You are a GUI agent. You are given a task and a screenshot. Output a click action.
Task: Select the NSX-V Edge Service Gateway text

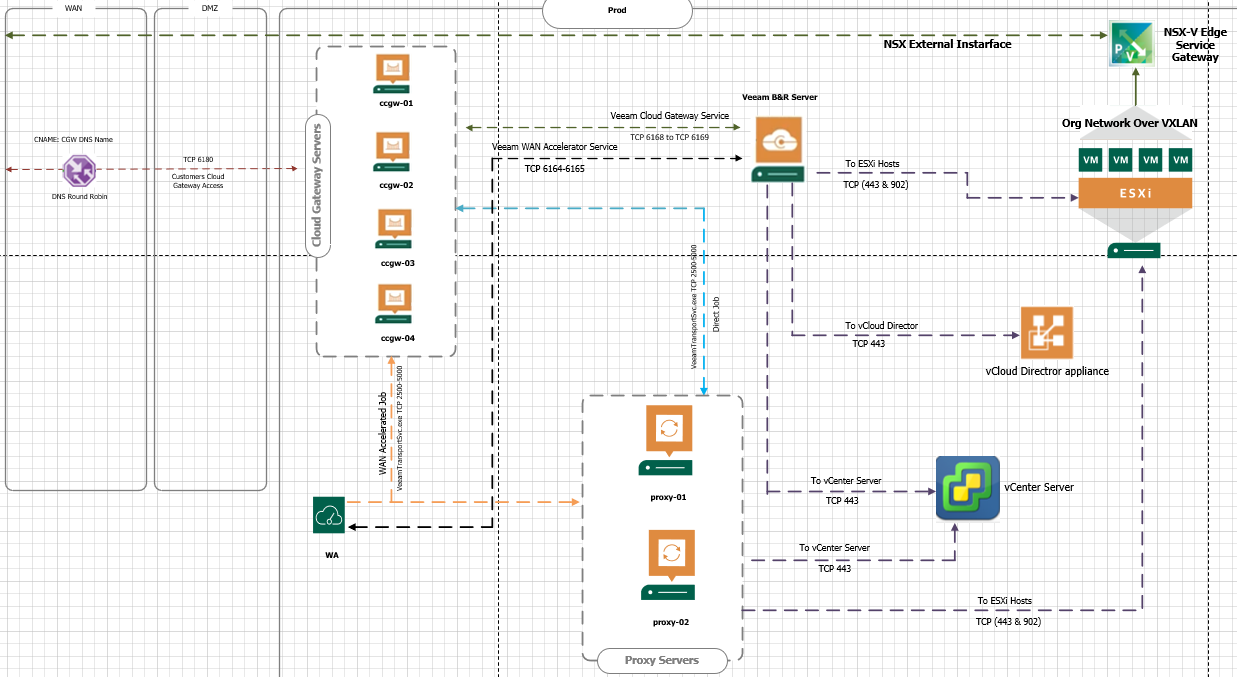1196,45
